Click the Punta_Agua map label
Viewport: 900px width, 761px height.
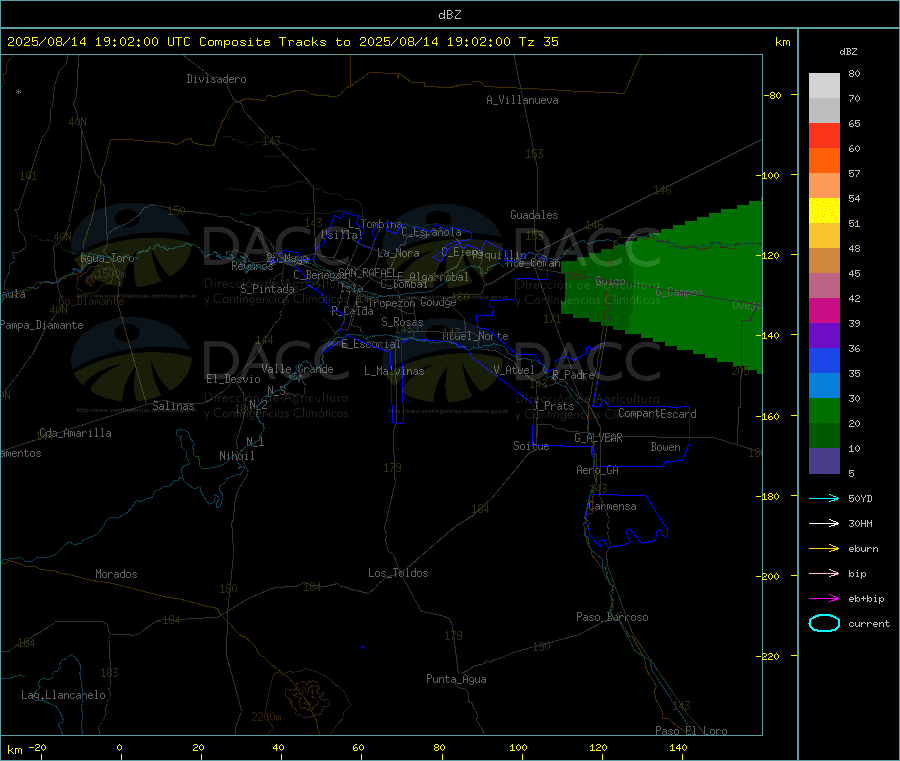point(456,679)
